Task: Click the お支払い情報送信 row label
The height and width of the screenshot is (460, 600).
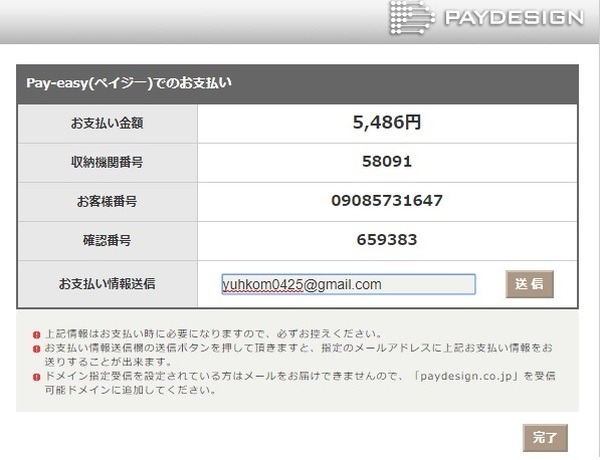Action: 107,284
